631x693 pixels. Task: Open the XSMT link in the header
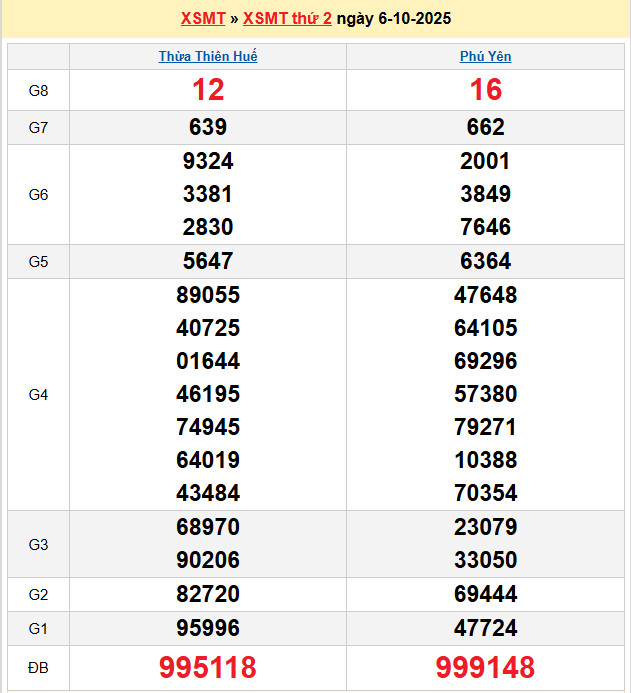(x=203, y=19)
